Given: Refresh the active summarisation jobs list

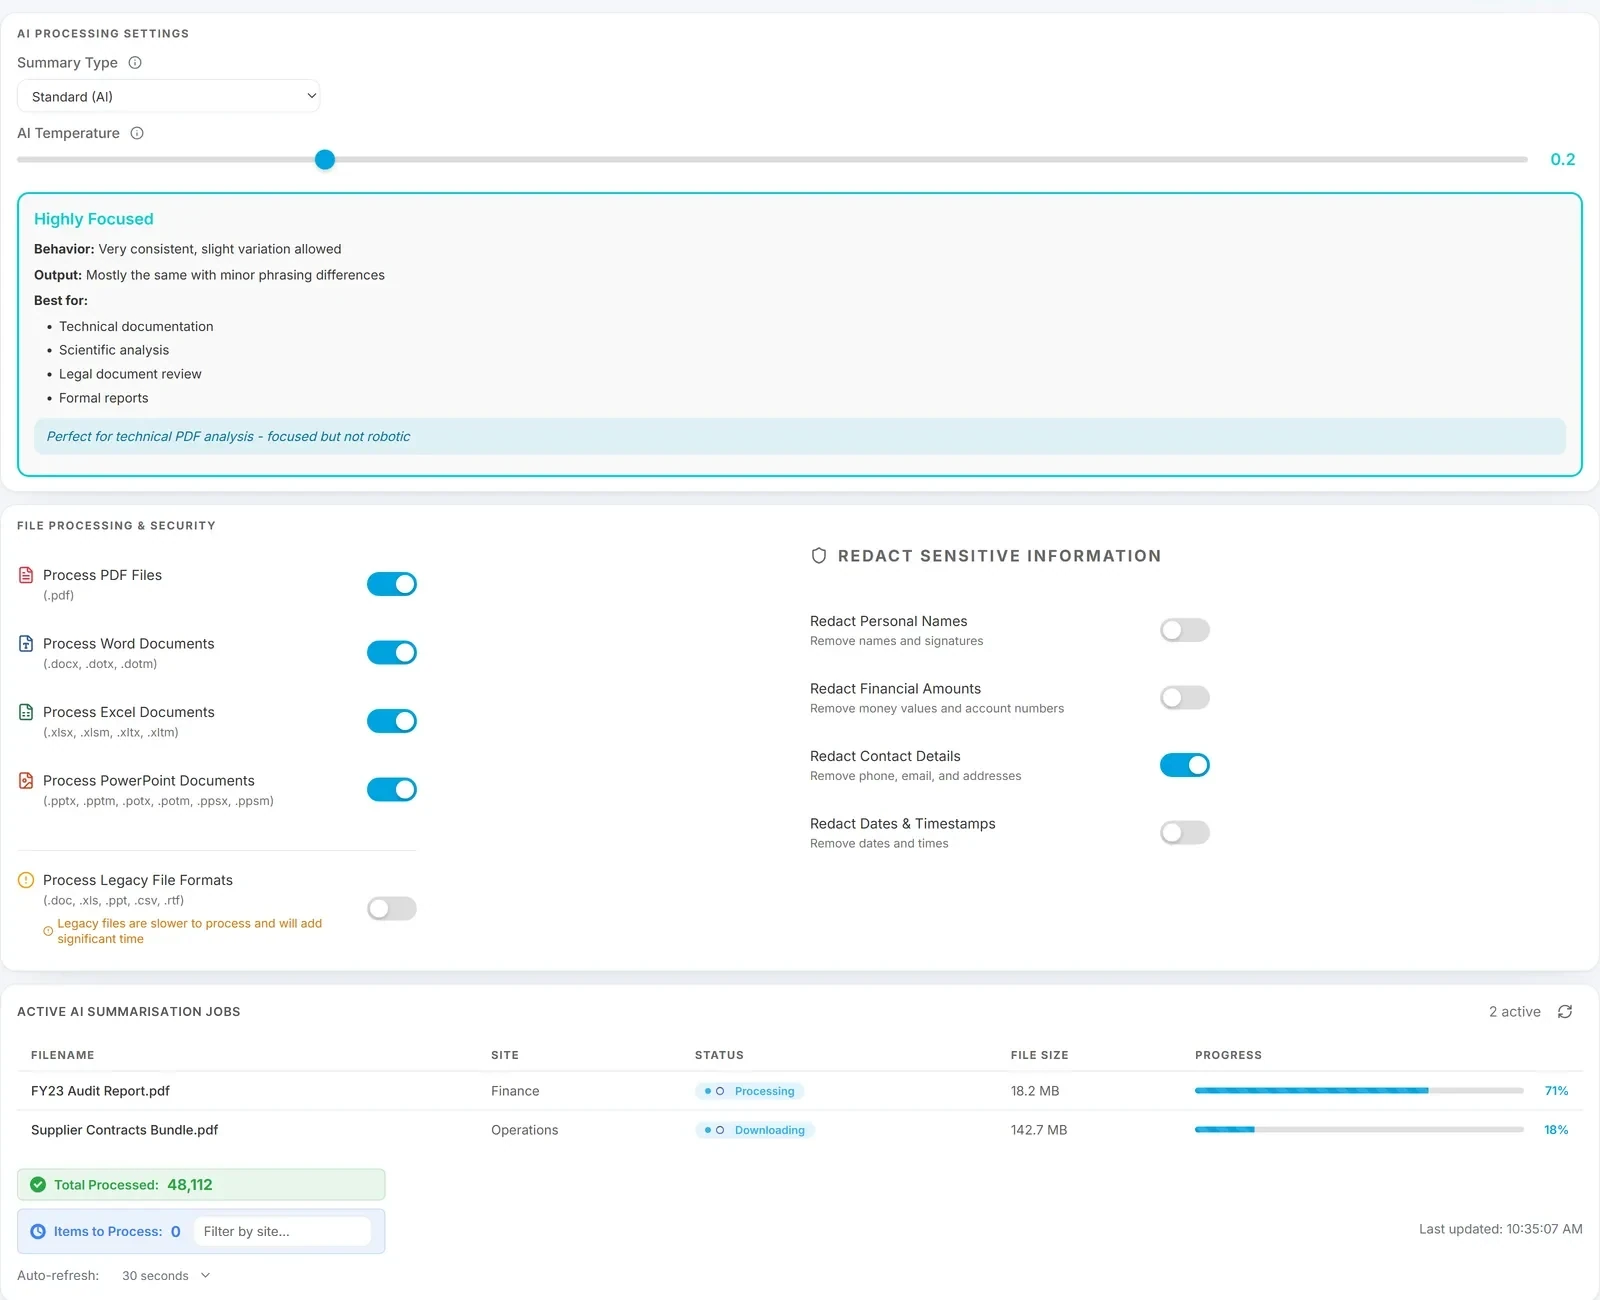Looking at the screenshot, I should [x=1565, y=1012].
